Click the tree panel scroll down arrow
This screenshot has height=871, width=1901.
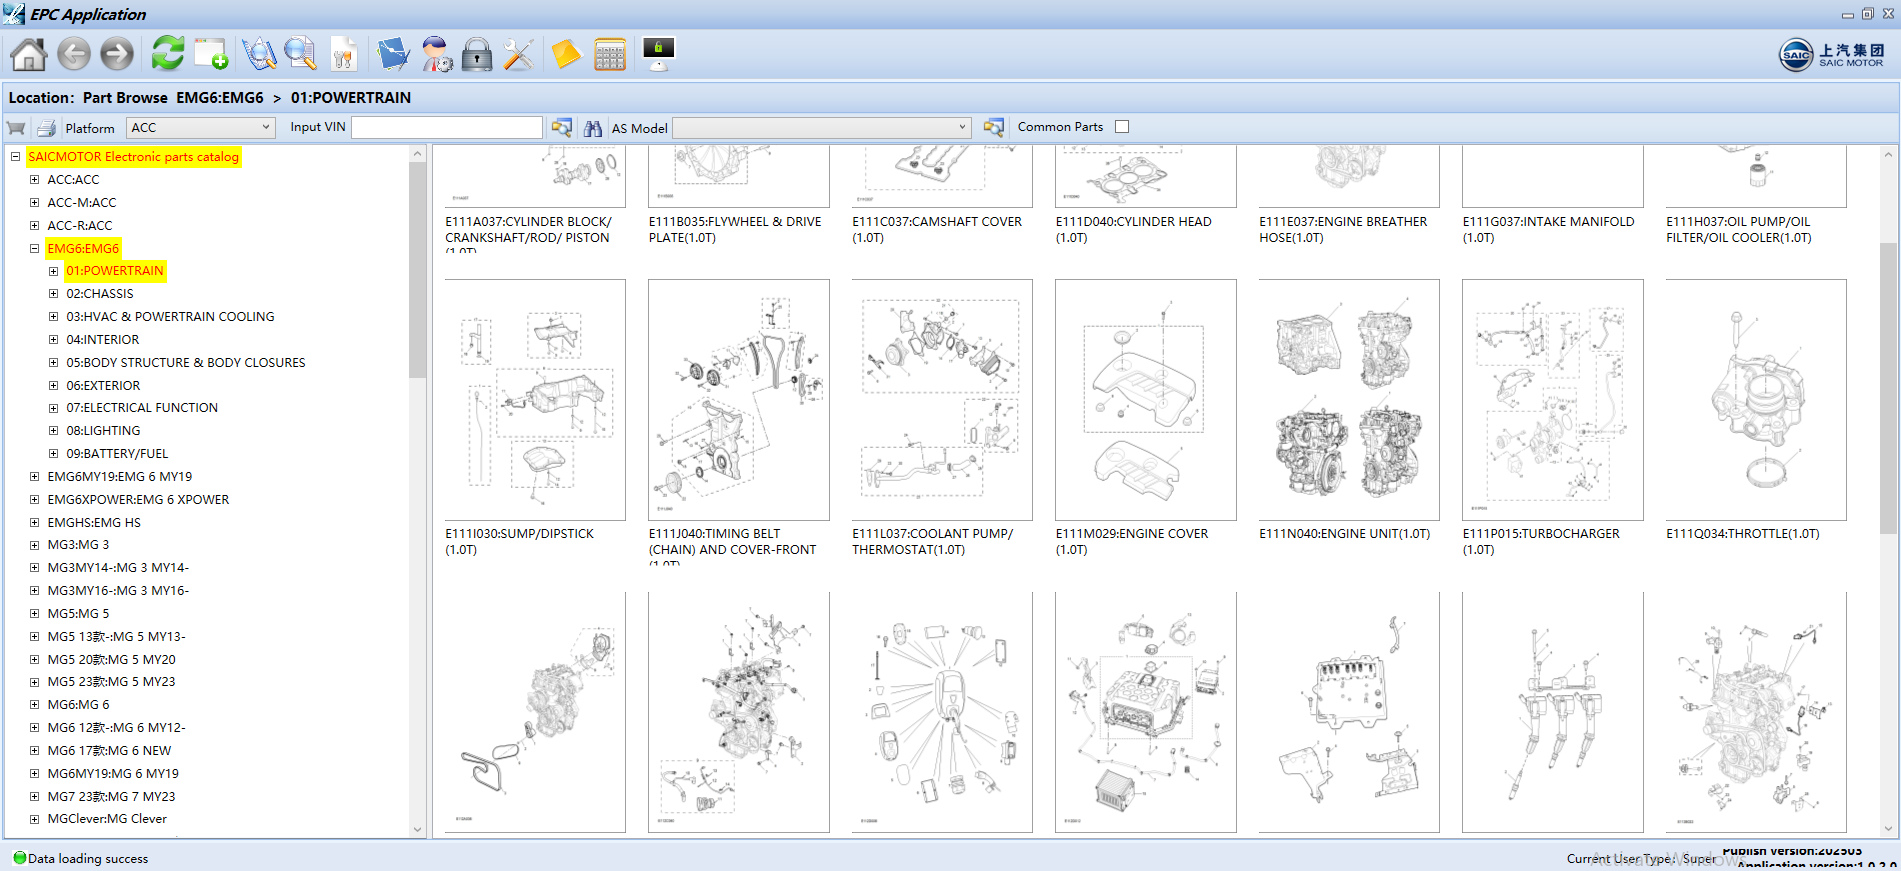coord(418,829)
